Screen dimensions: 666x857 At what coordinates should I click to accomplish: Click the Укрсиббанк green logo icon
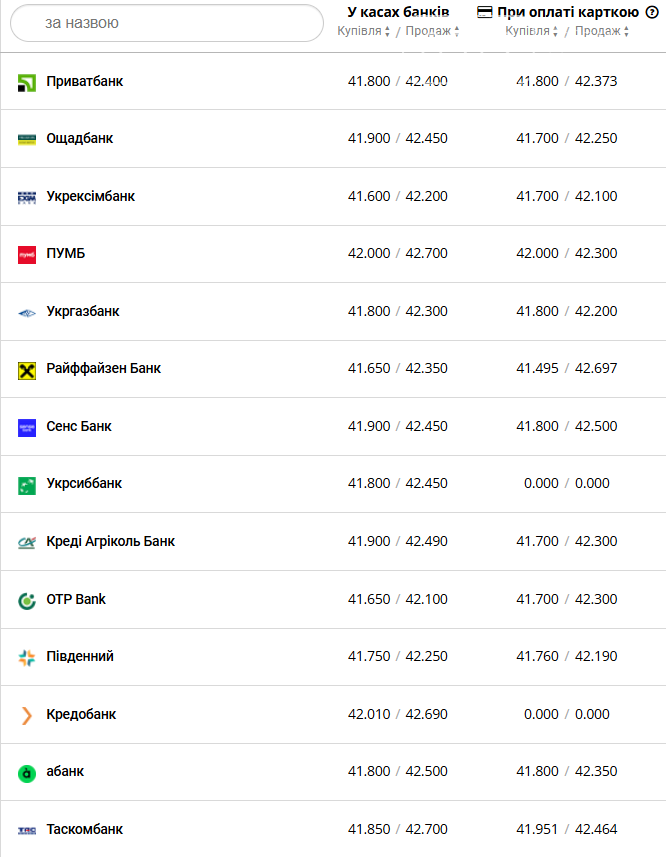click(x=27, y=485)
